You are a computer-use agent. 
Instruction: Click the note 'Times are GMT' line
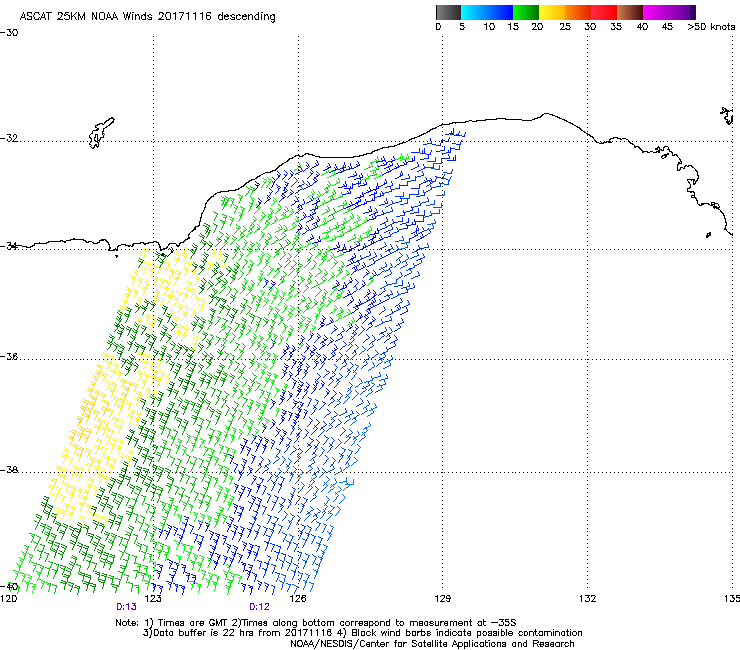pyautogui.click(x=316, y=623)
